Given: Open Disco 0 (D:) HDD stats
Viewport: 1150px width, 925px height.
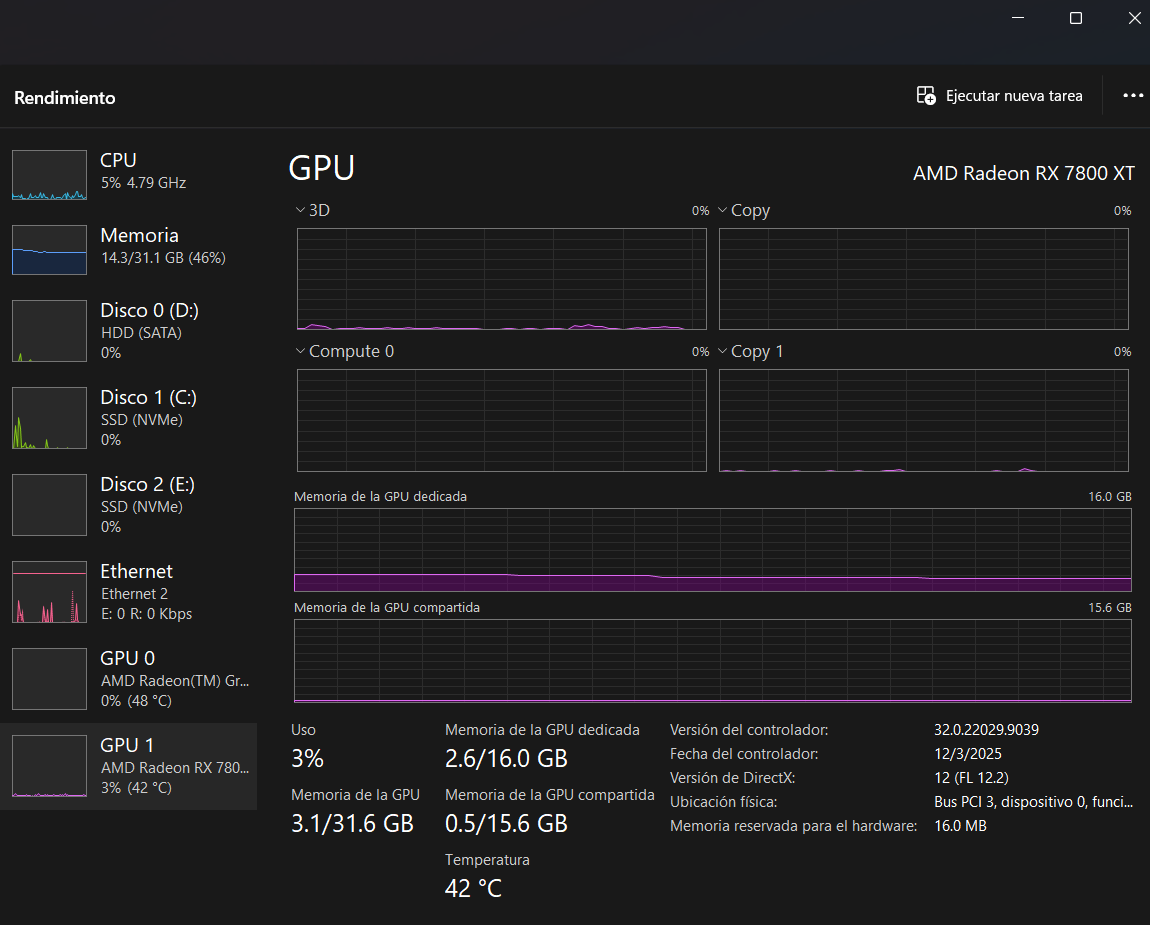Looking at the screenshot, I should (141, 331).
